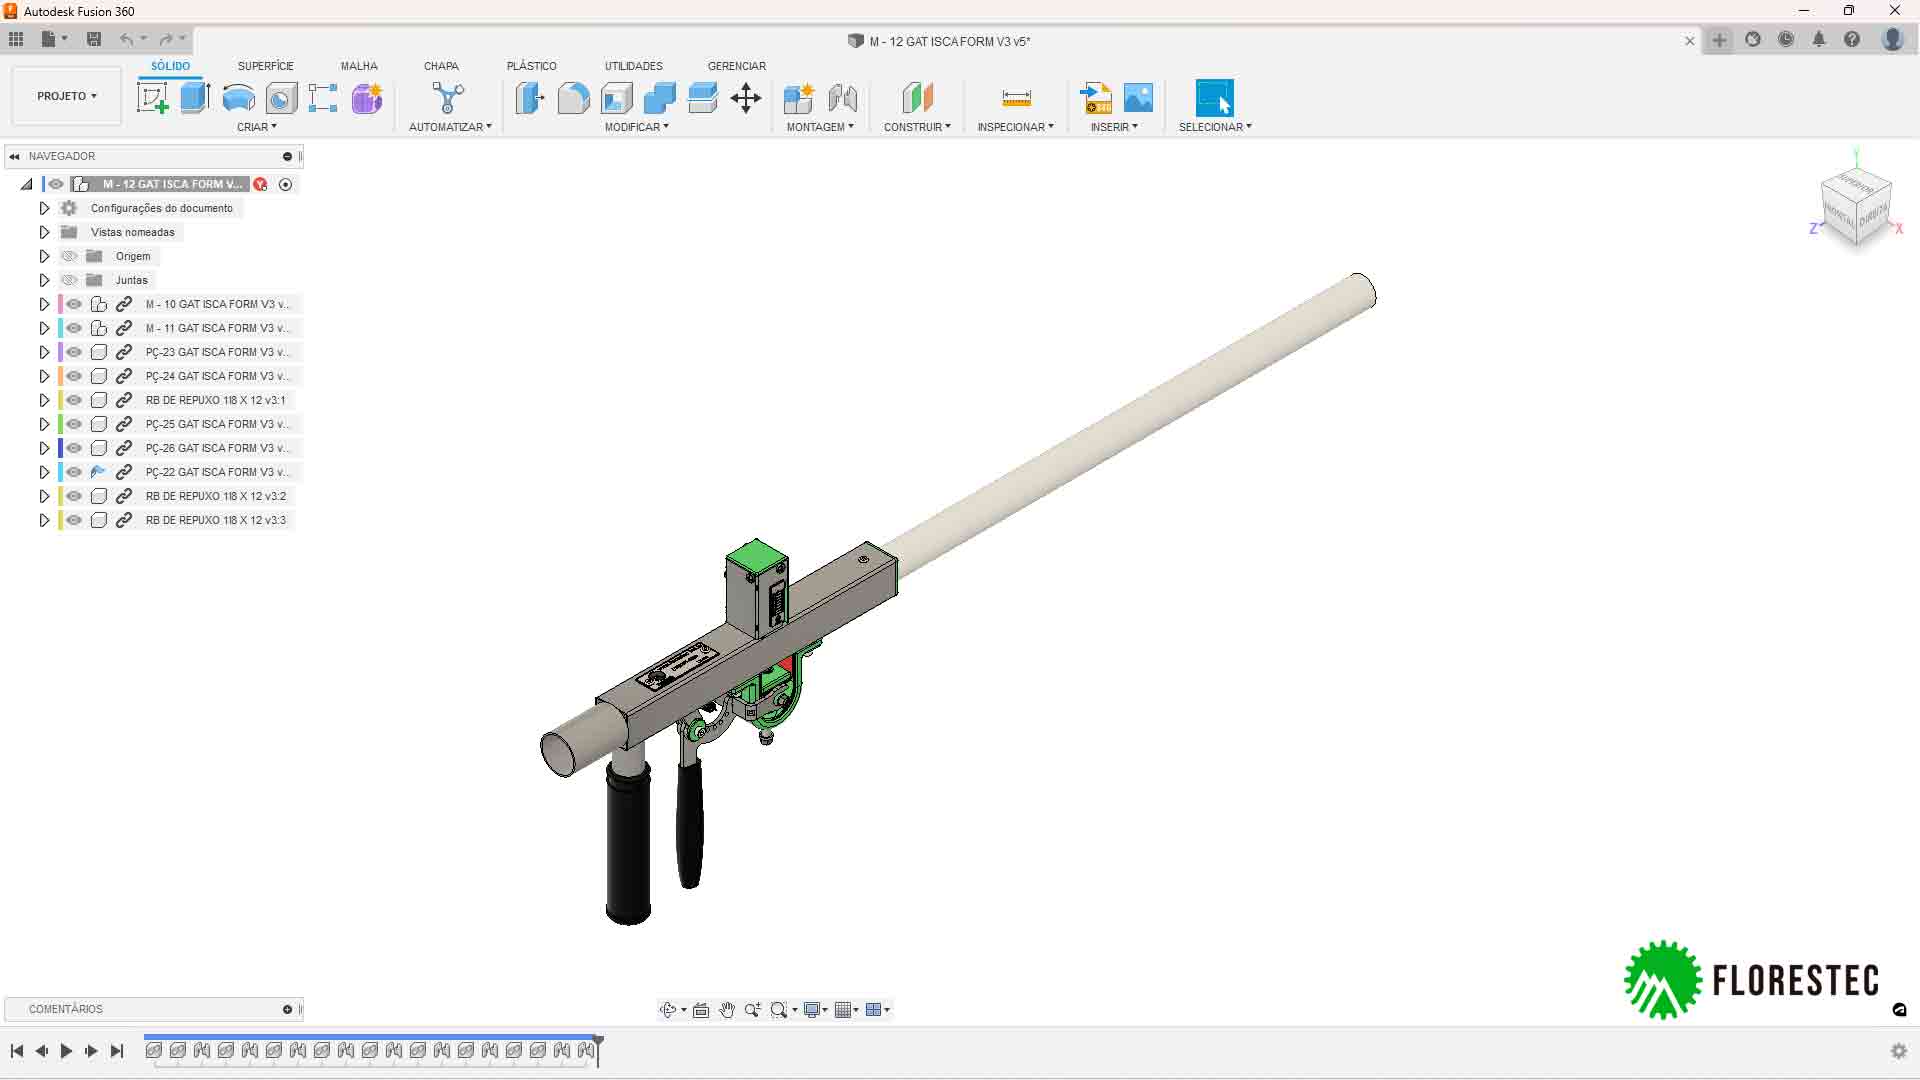This screenshot has height=1080, width=1920.
Task: Click the Move/Copy tool icon
Action: pyautogui.click(x=746, y=98)
